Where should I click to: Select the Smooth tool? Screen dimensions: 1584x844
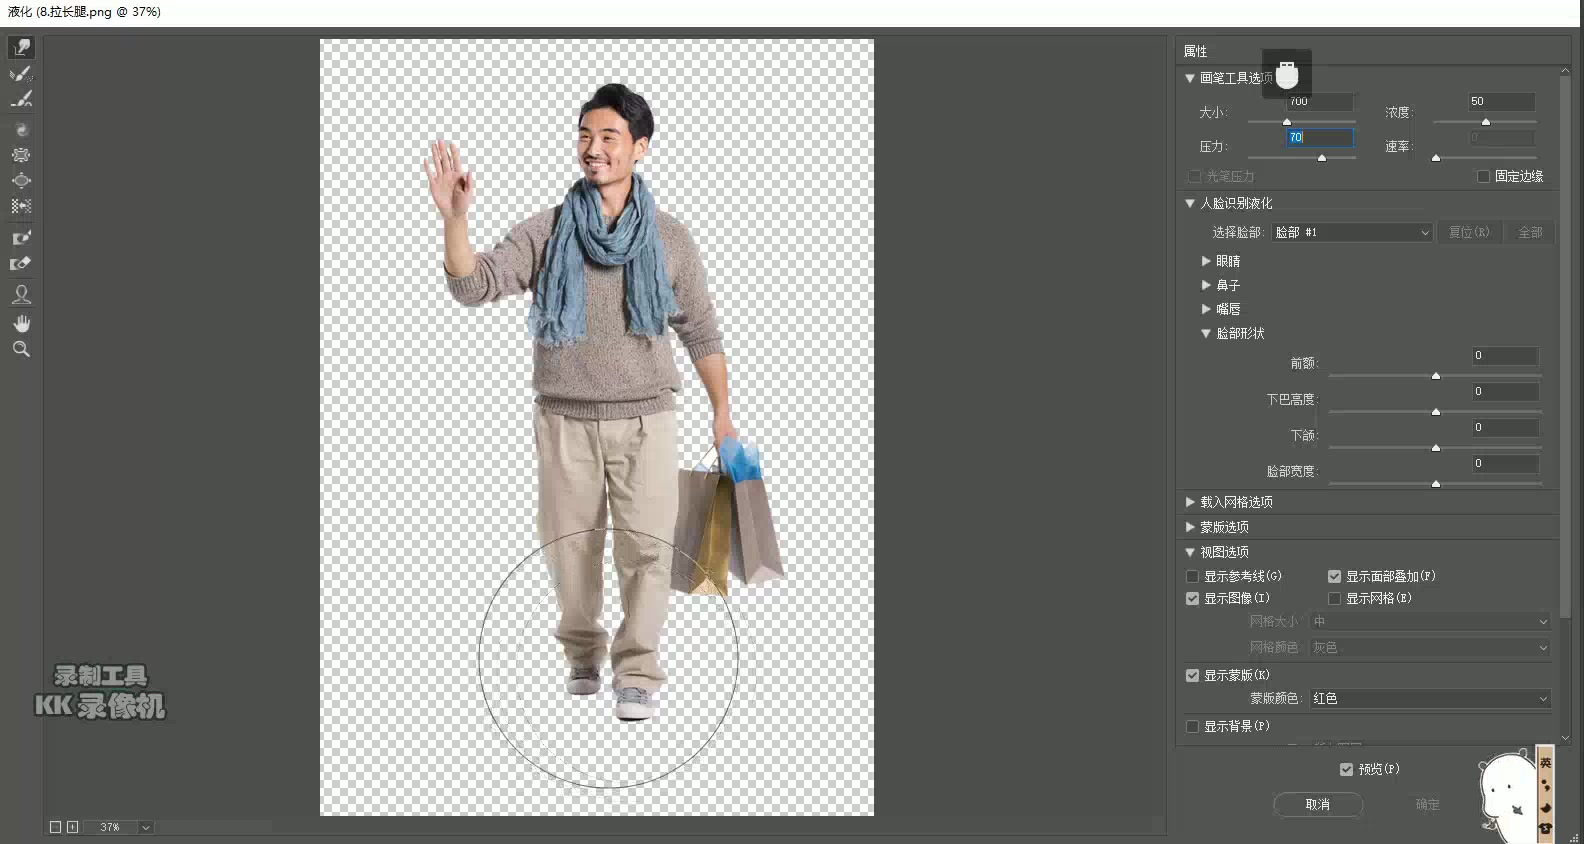click(x=21, y=99)
